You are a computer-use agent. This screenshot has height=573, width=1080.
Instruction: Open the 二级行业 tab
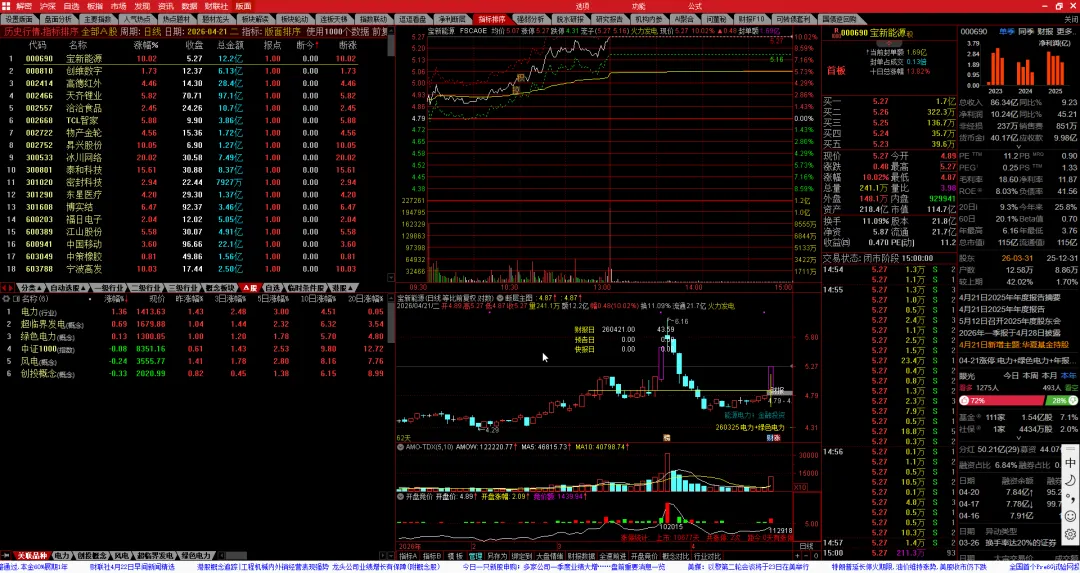146,287
